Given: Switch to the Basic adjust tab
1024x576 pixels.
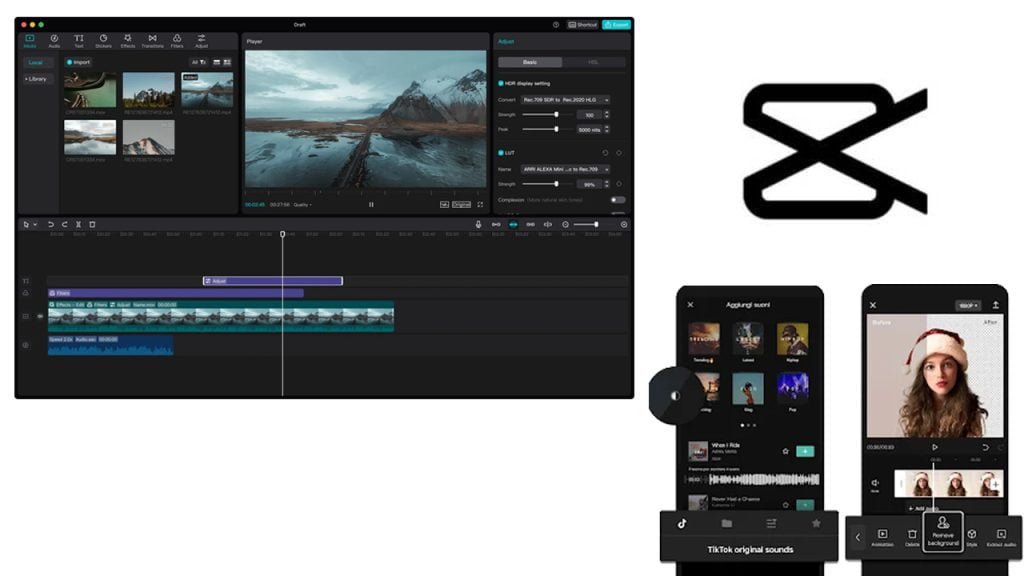Looking at the screenshot, I should (x=530, y=62).
